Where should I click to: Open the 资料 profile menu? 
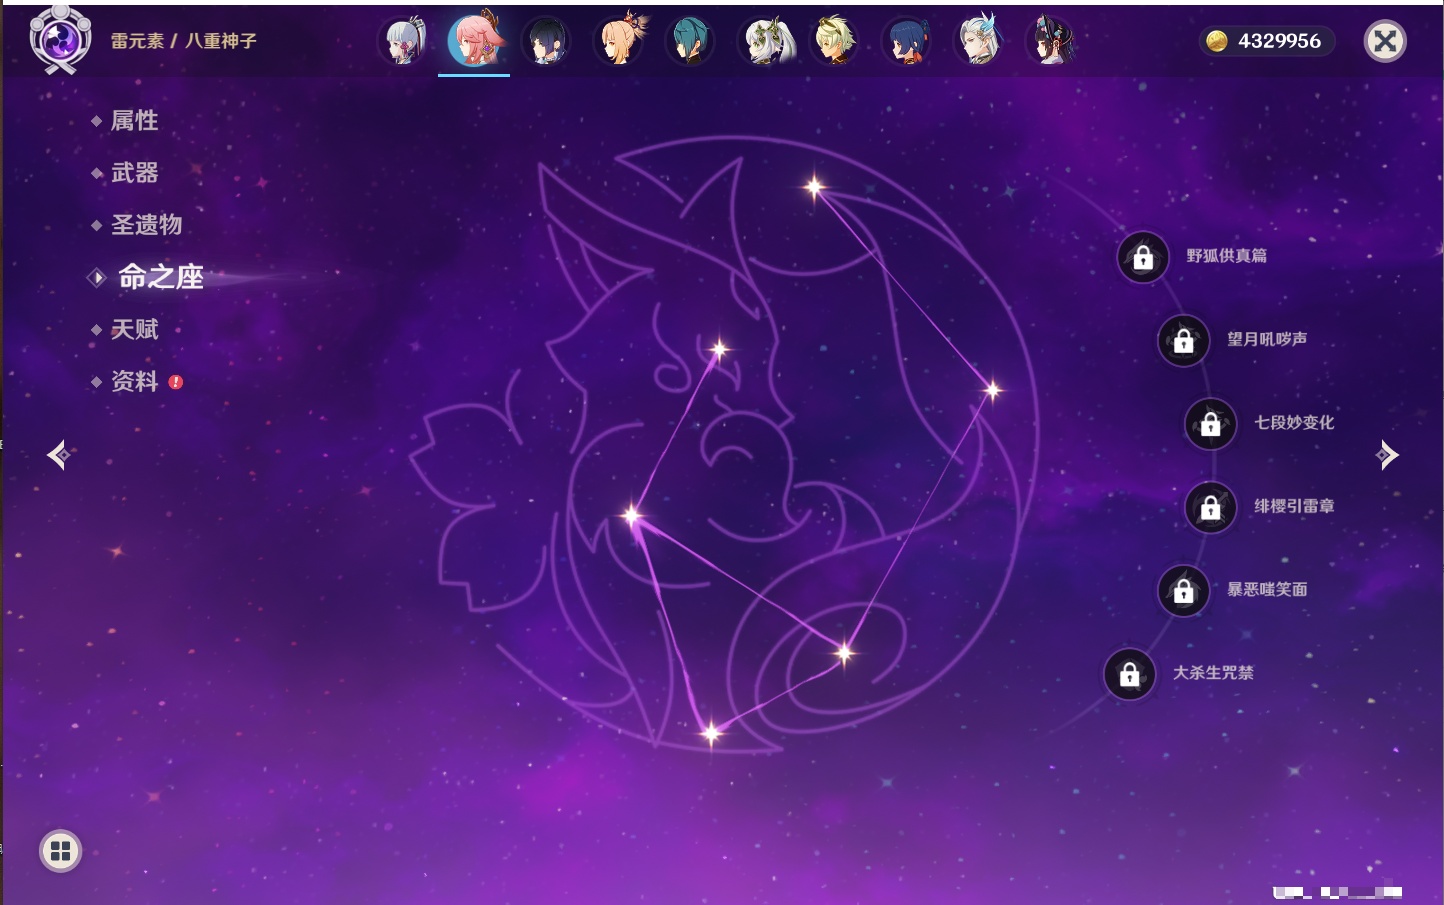[x=134, y=381]
